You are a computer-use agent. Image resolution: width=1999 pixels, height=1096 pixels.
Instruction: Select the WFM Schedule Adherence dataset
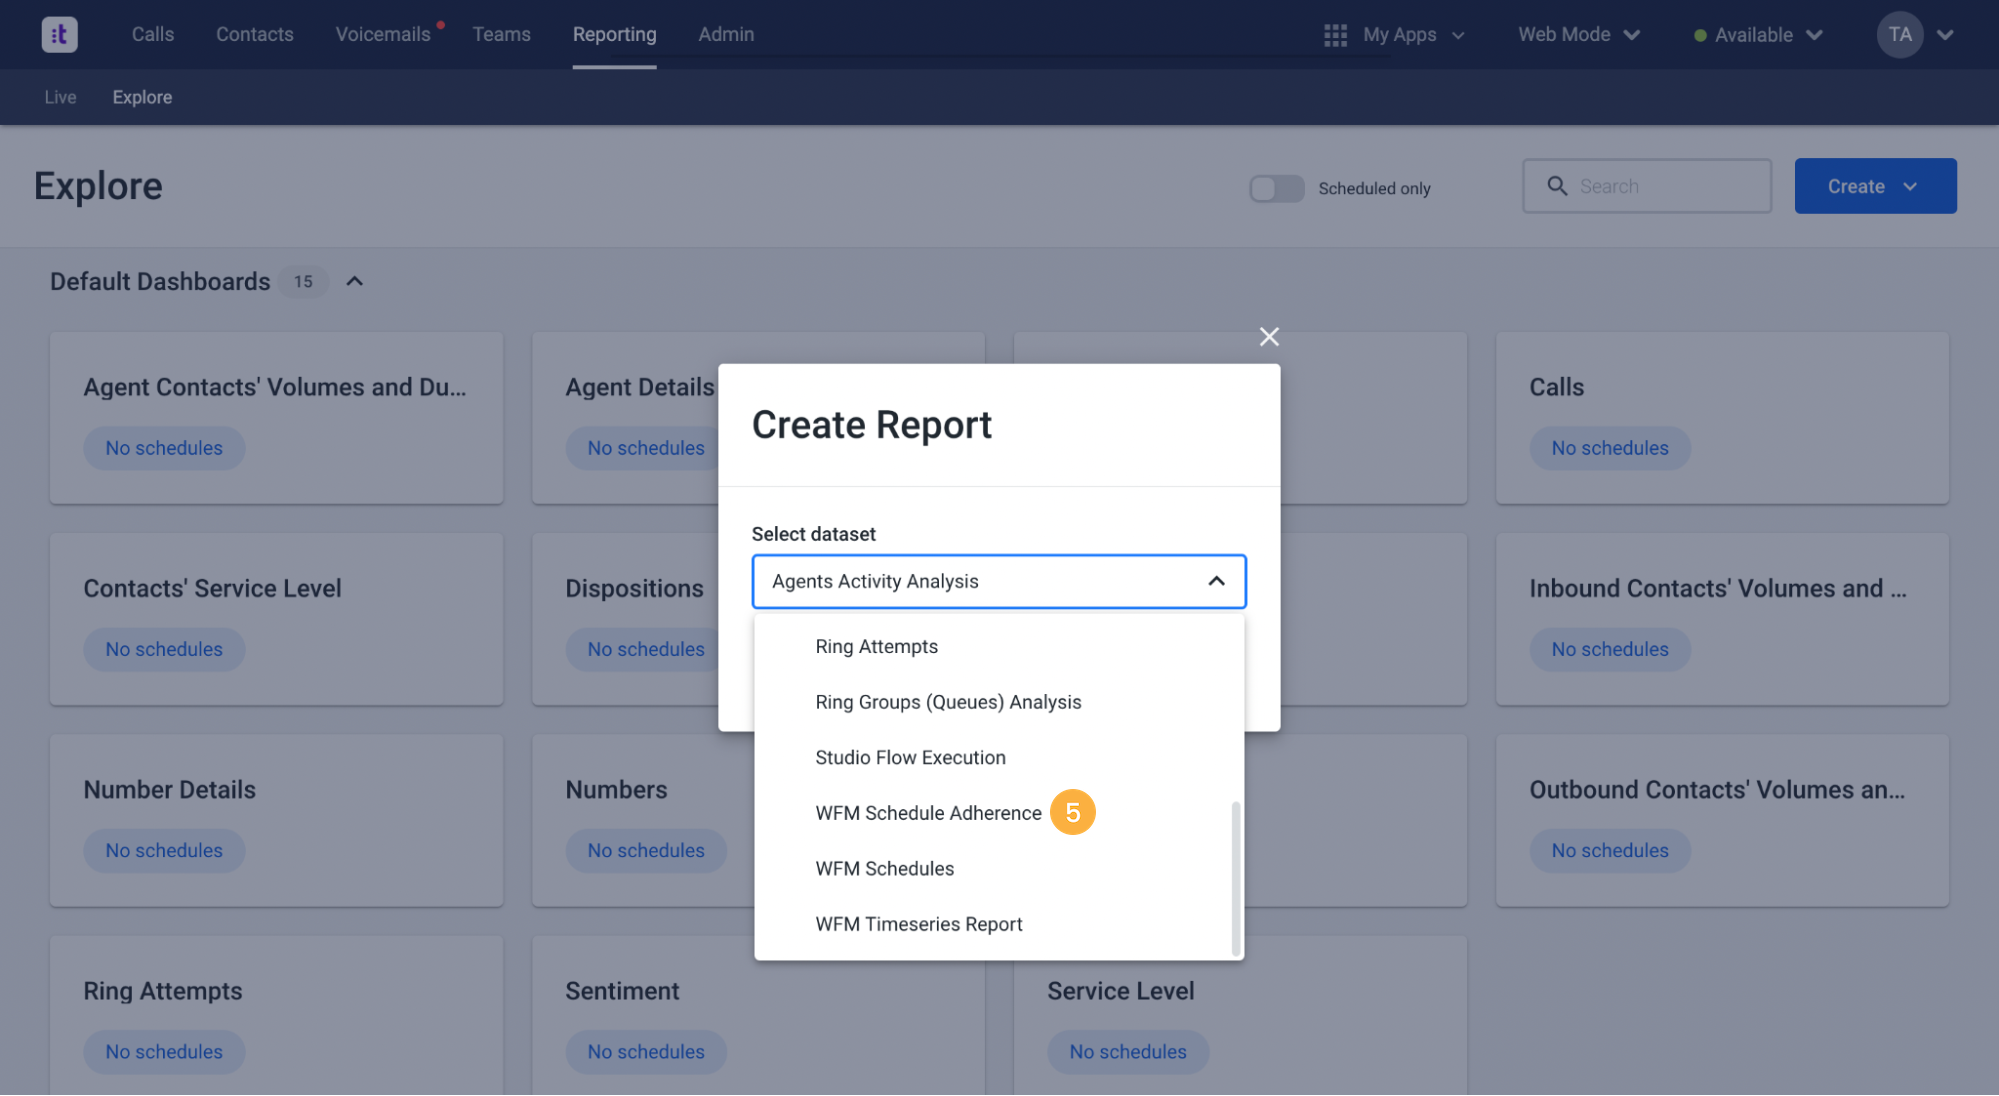click(926, 813)
